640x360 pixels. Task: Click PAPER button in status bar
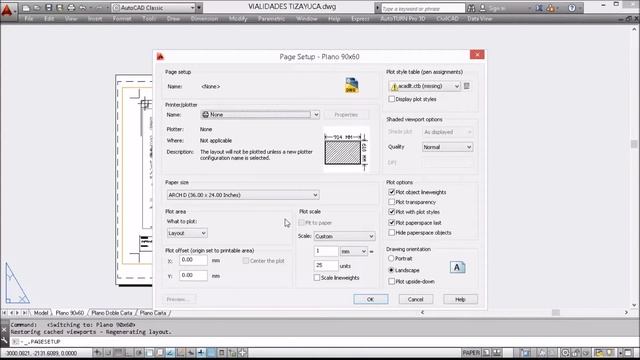471,353
